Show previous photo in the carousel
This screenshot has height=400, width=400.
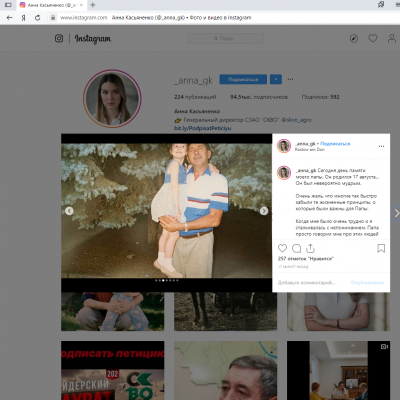(69, 211)
